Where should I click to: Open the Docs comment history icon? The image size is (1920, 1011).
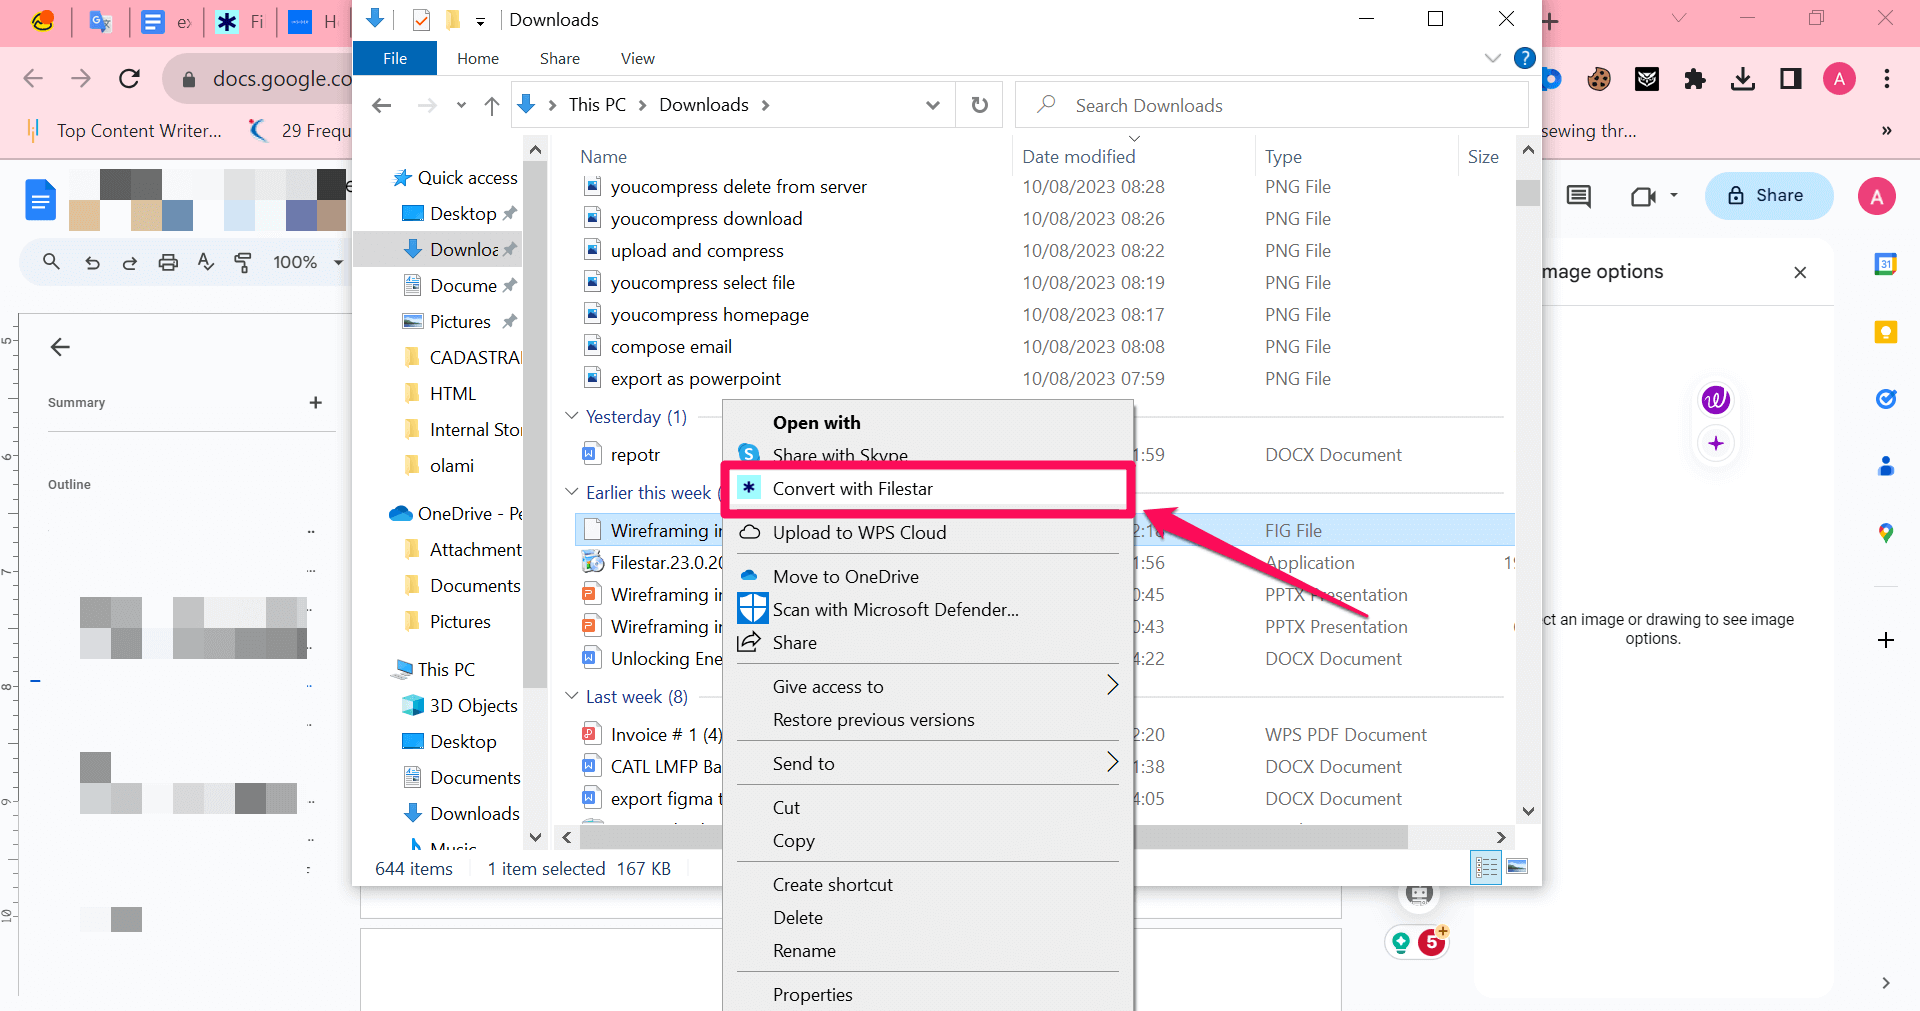(1579, 196)
